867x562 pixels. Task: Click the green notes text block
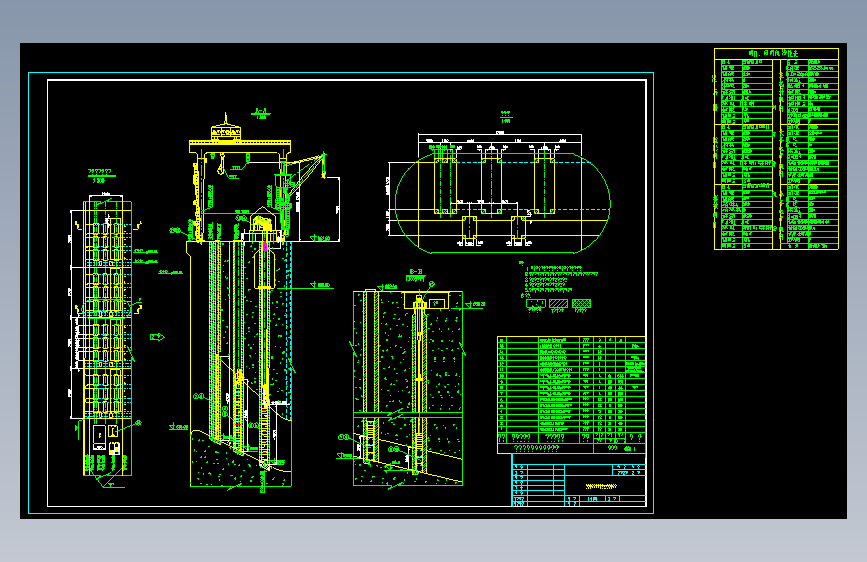point(558,278)
